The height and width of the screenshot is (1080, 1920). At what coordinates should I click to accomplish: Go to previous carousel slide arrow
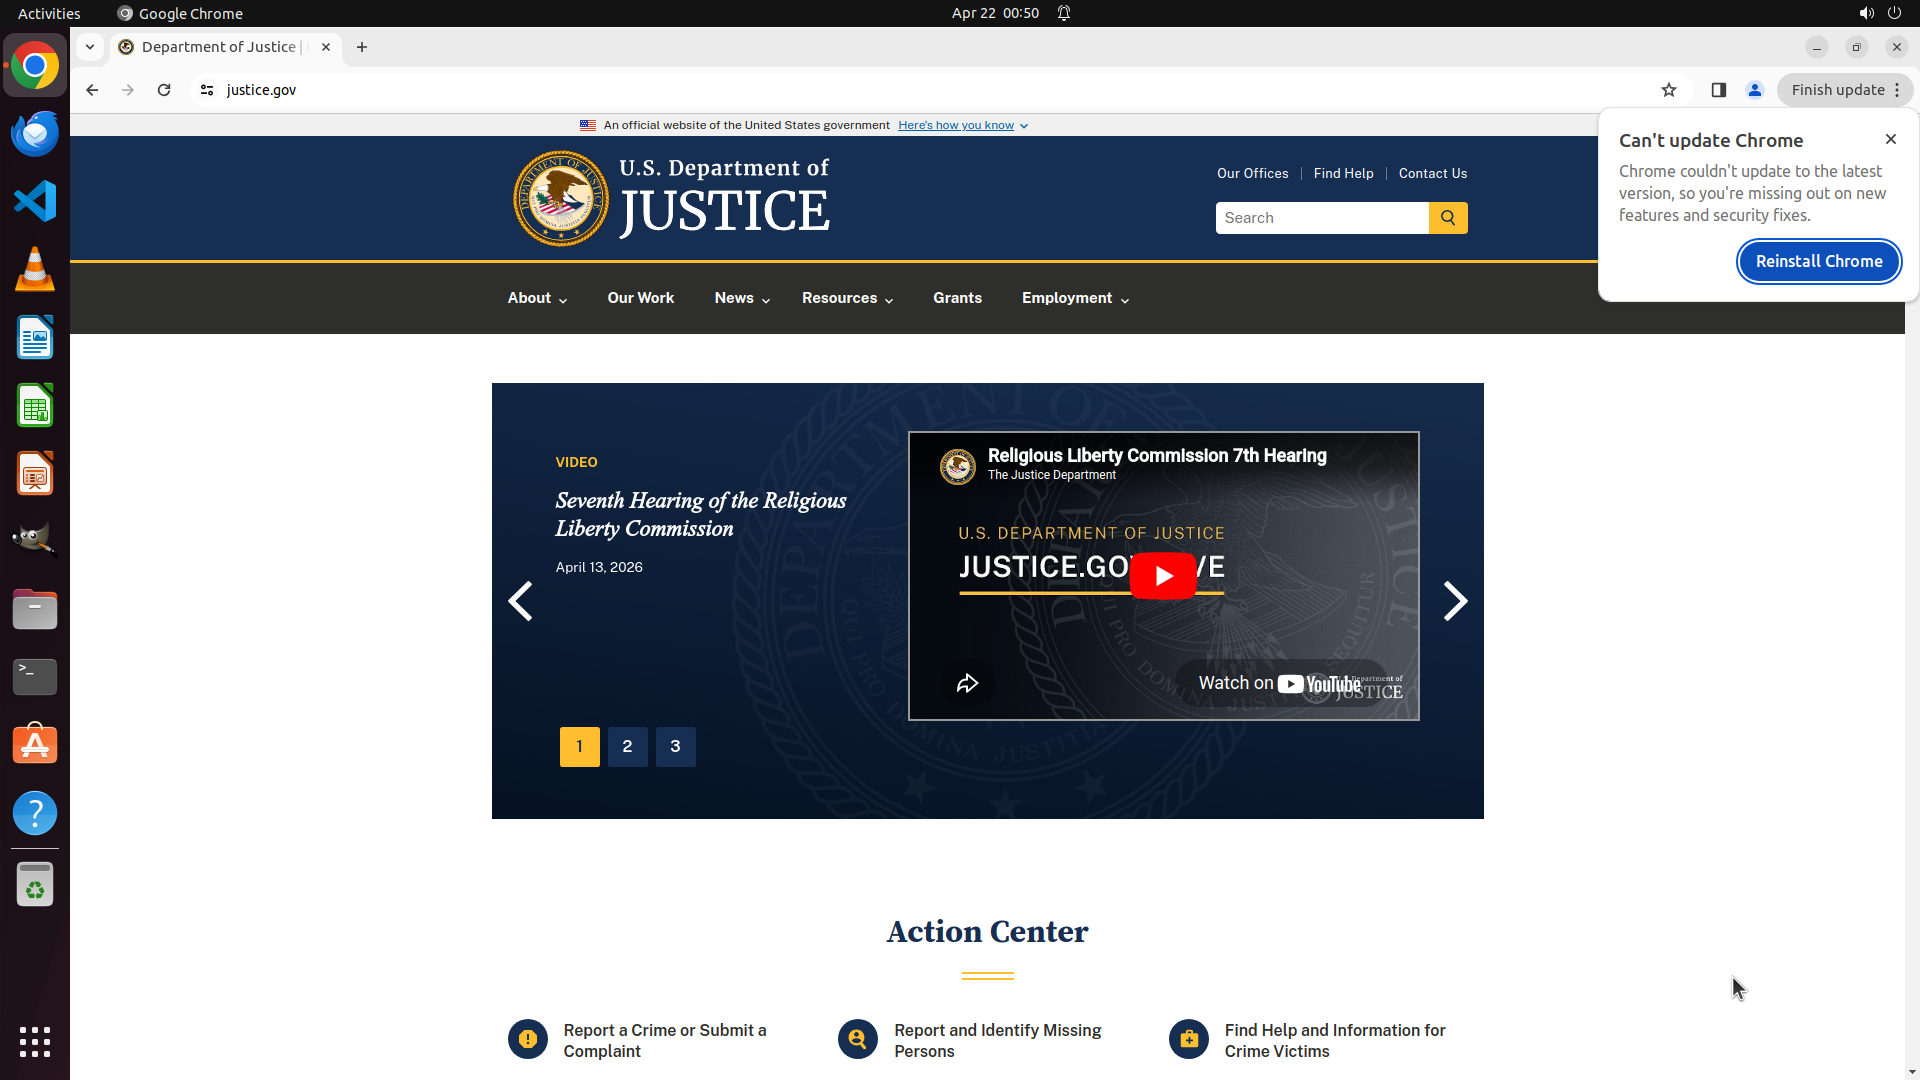520,601
